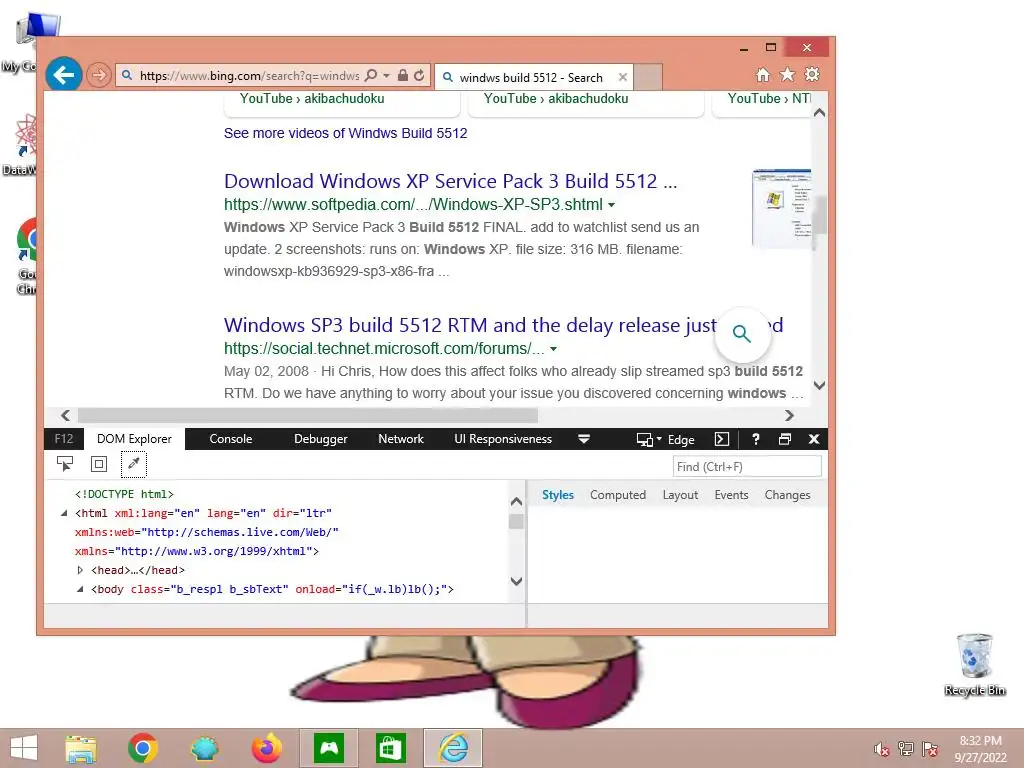This screenshot has width=1024, height=768.
Task: Click the search magnifier in address bar
Action: (371, 76)
